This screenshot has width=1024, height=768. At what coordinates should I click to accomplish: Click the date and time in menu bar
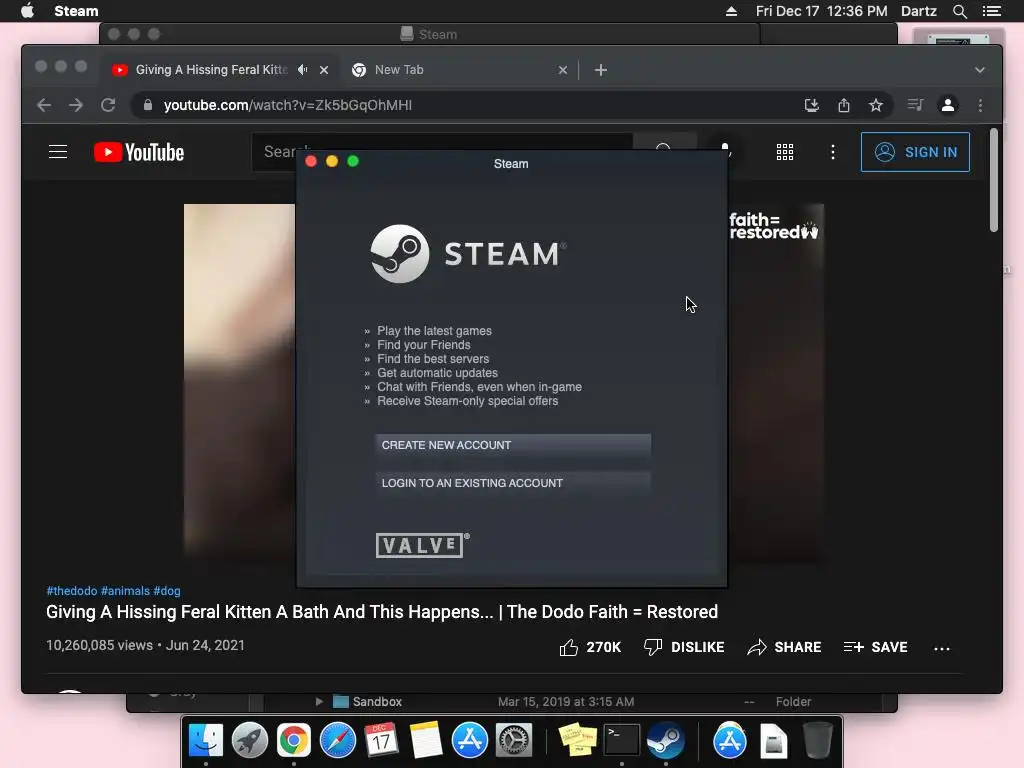[x=822, y=11]
